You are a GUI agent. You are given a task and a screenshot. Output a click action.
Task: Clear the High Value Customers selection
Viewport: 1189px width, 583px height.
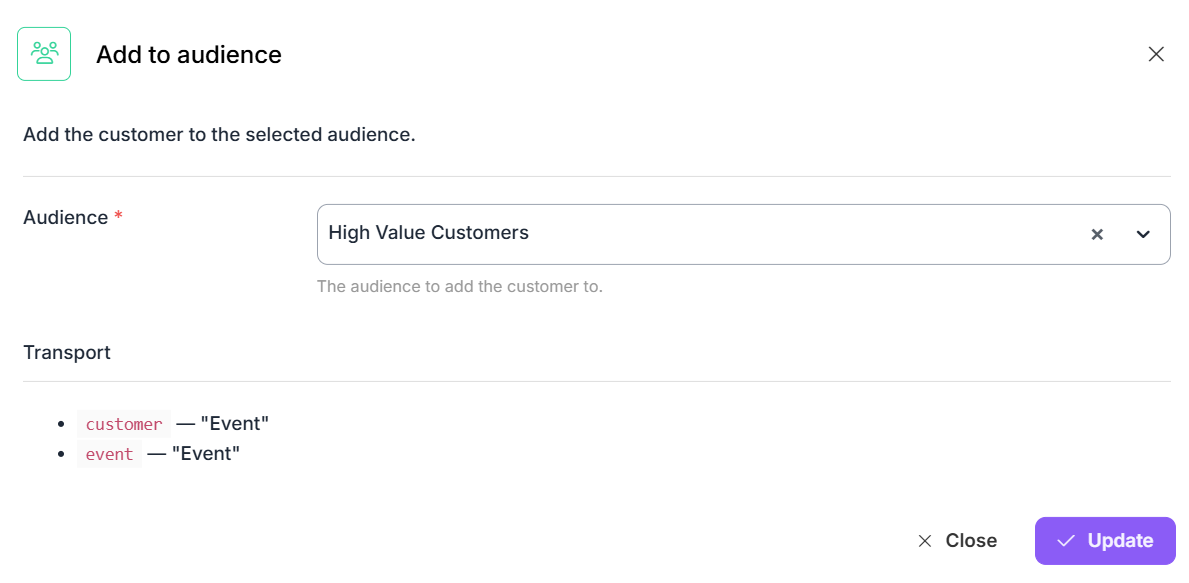[x=1096, y=234]
